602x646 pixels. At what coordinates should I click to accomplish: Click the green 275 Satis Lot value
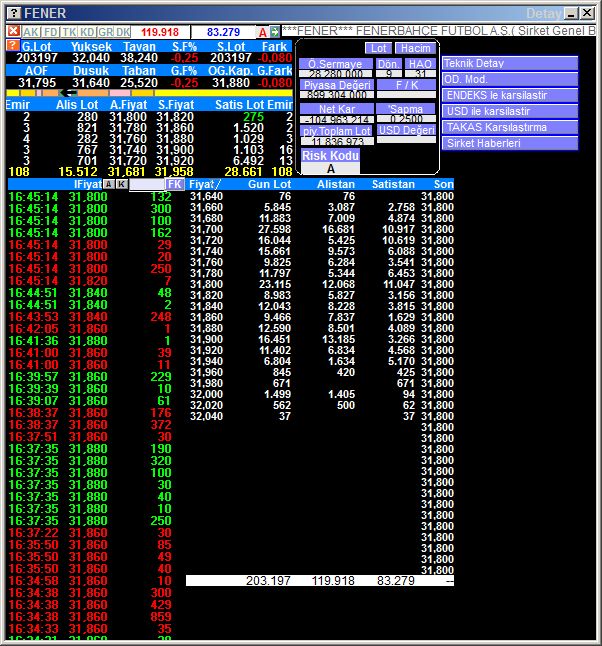coord(253,117)
